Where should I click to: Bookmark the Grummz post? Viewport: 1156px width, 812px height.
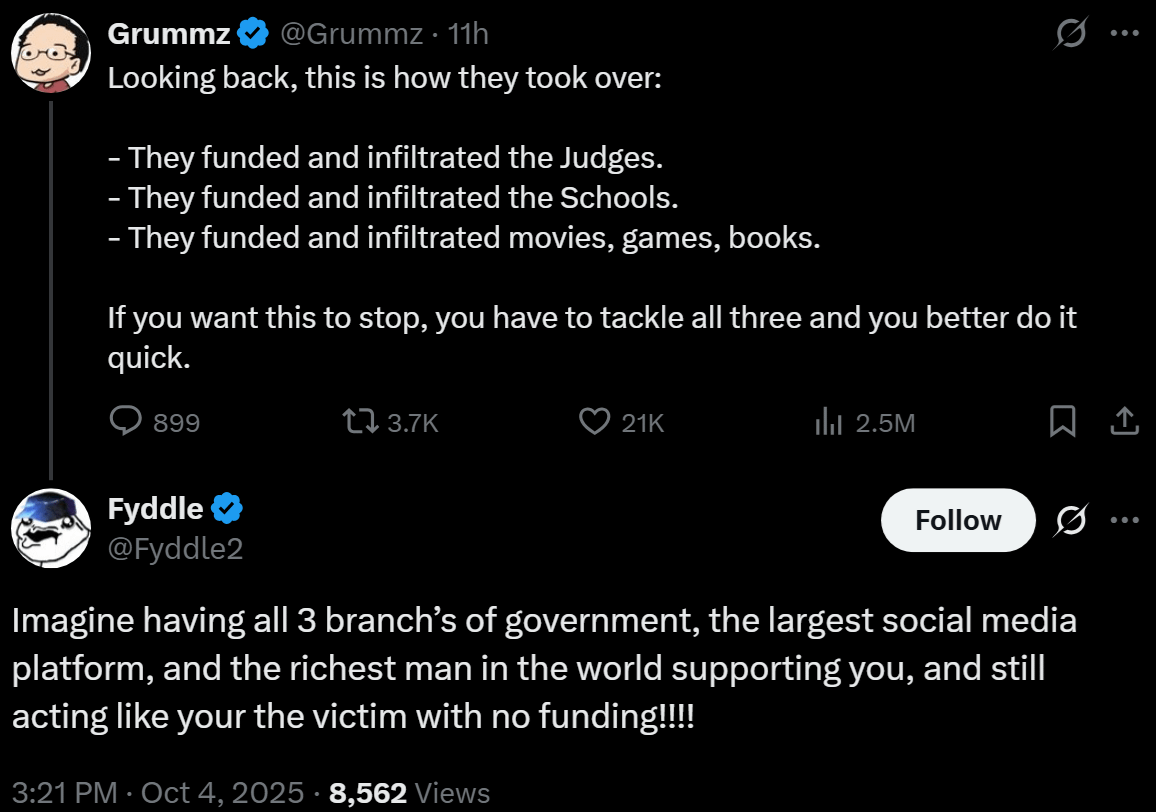point(1062,422)
